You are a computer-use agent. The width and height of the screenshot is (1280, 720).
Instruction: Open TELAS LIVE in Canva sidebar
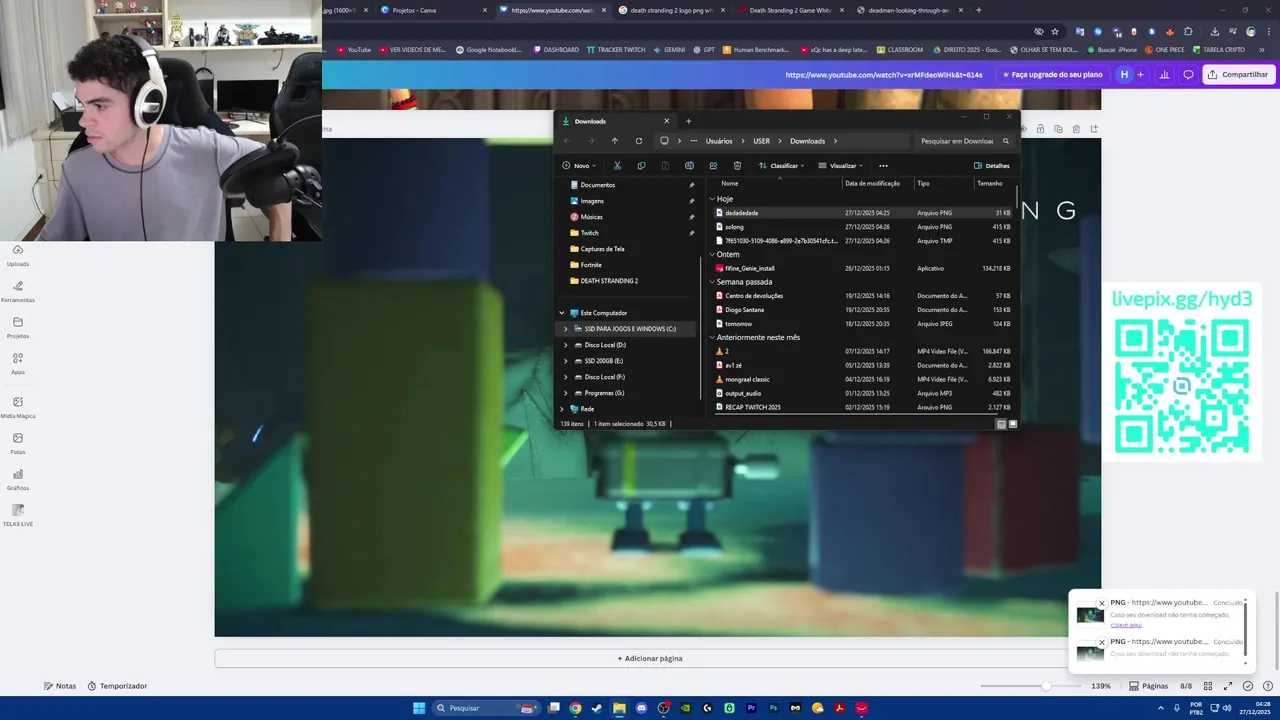(x=18, y=516)
